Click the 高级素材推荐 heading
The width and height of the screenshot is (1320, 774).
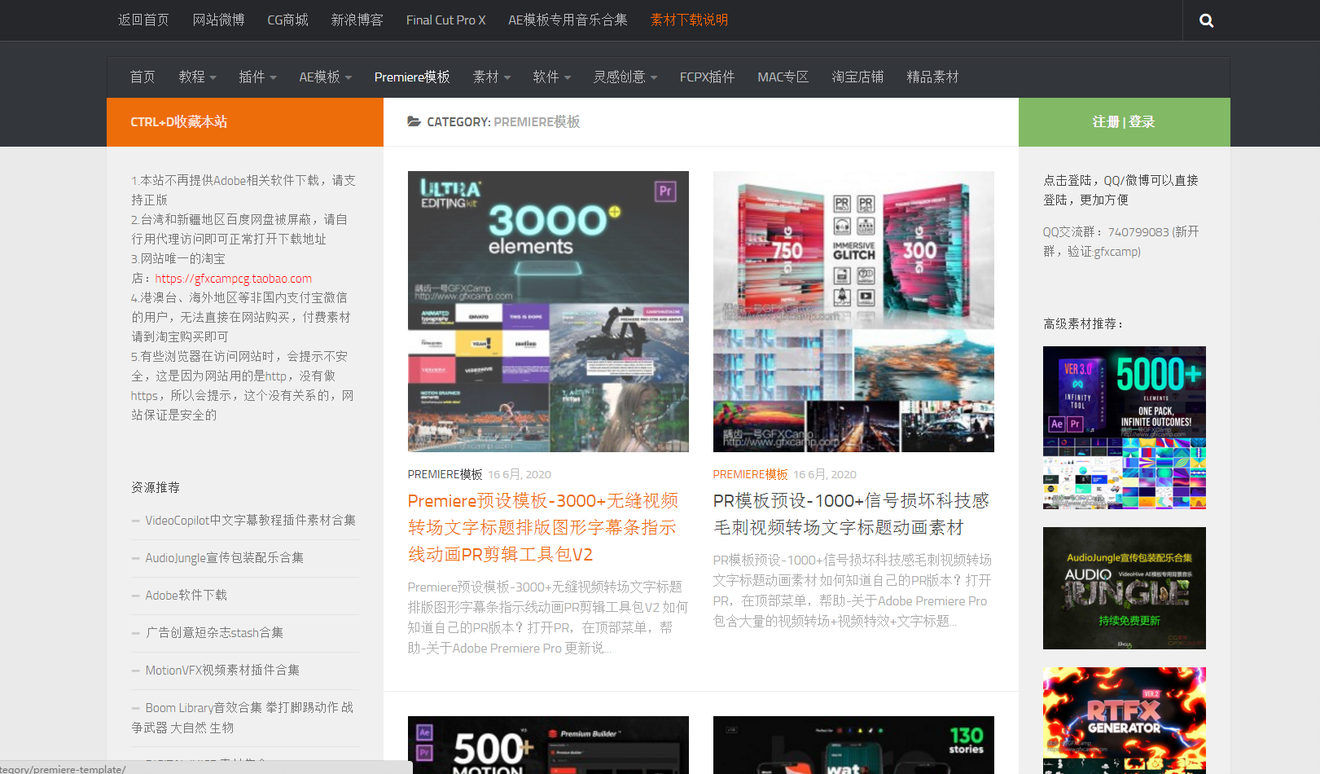[1083, 324]
